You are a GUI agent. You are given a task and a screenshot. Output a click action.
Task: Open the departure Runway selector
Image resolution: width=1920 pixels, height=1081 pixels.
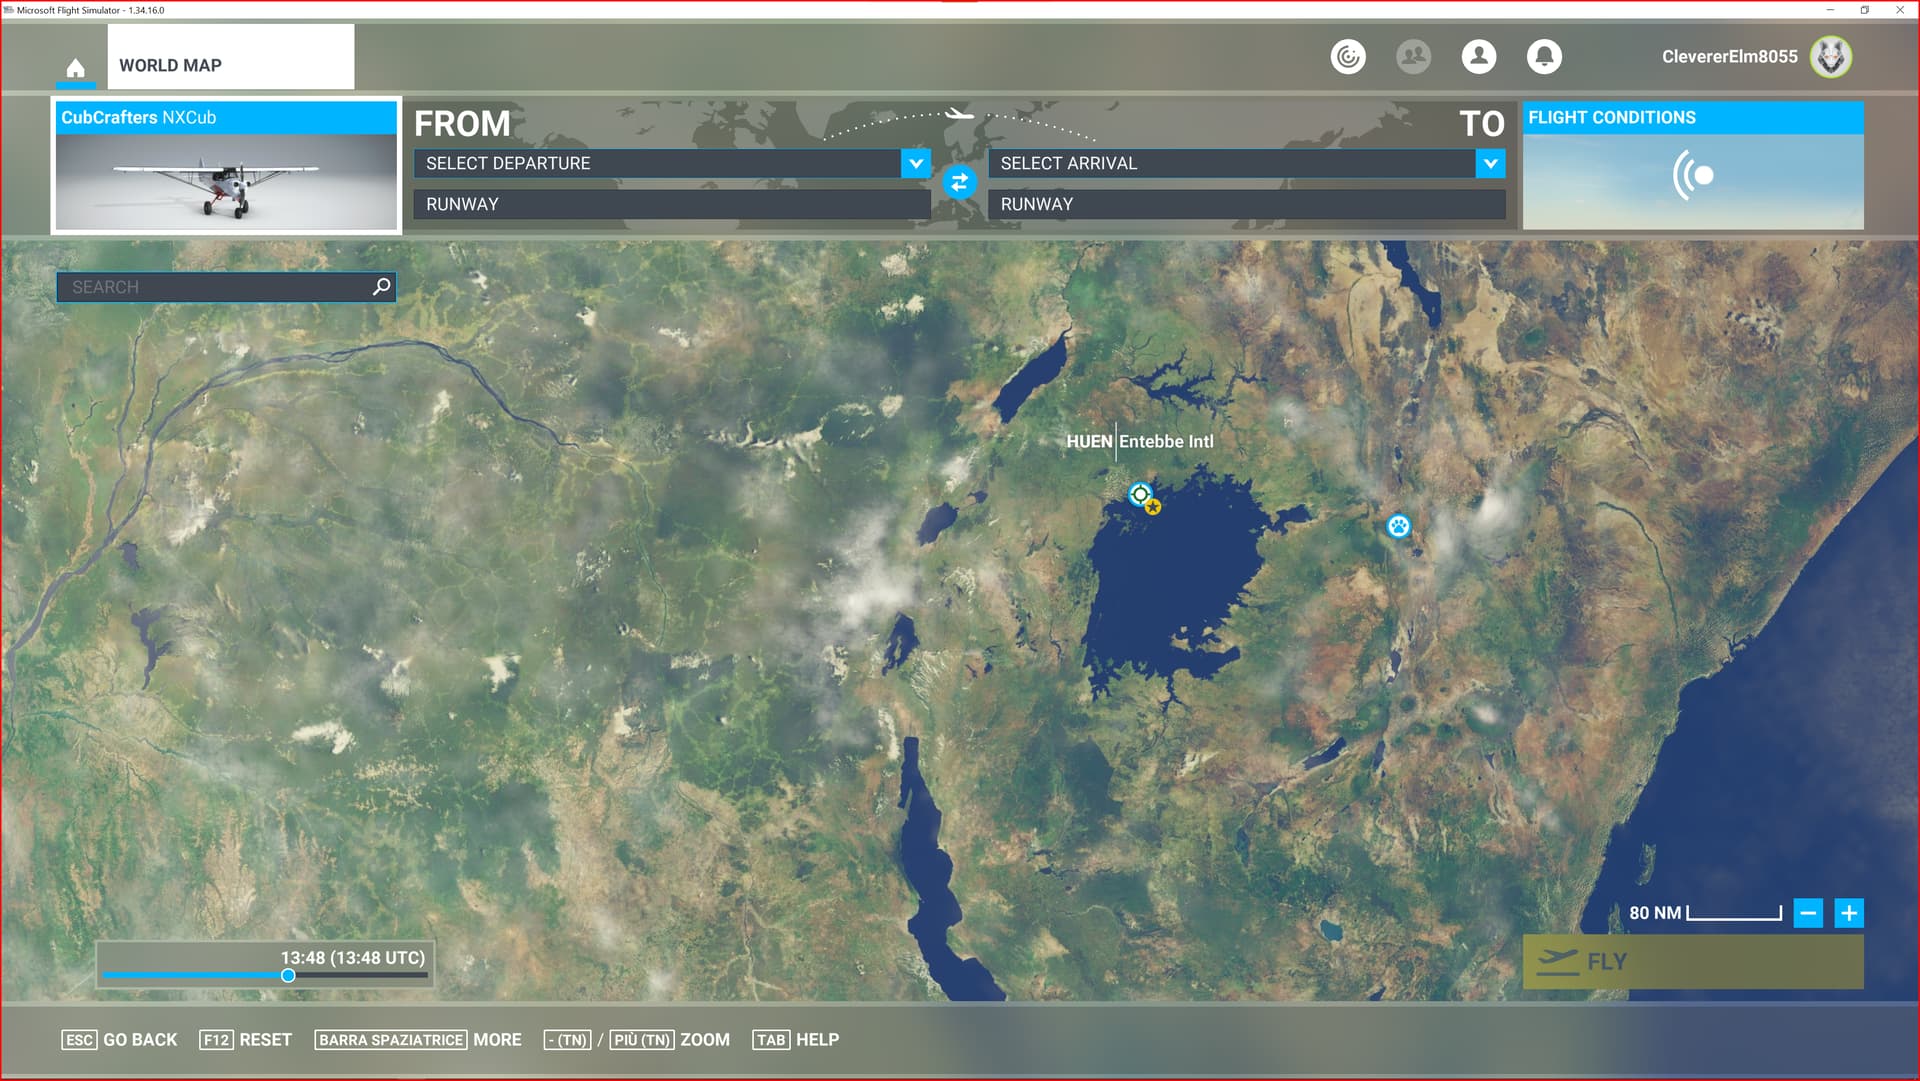coord(670,204)
